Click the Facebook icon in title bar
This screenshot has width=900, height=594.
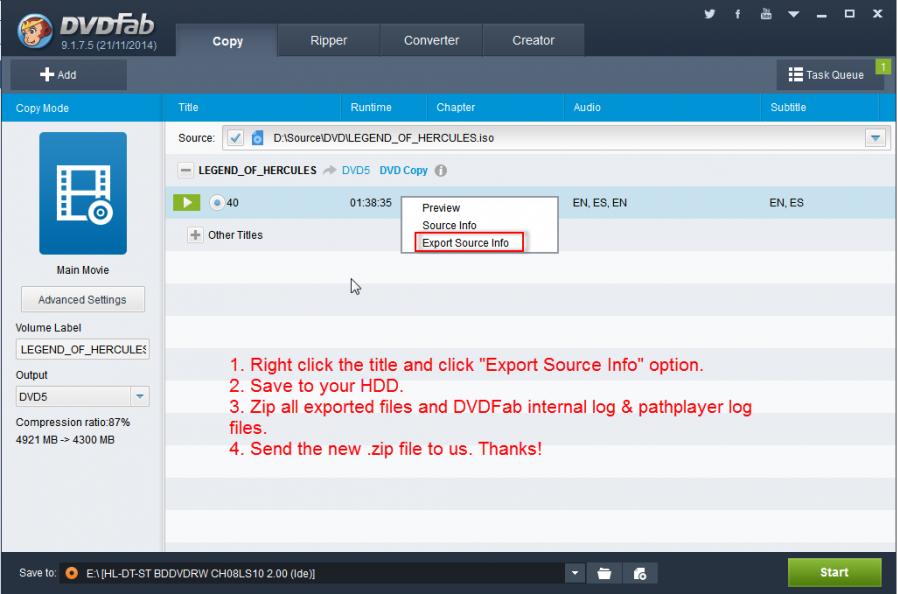[738, 14]
